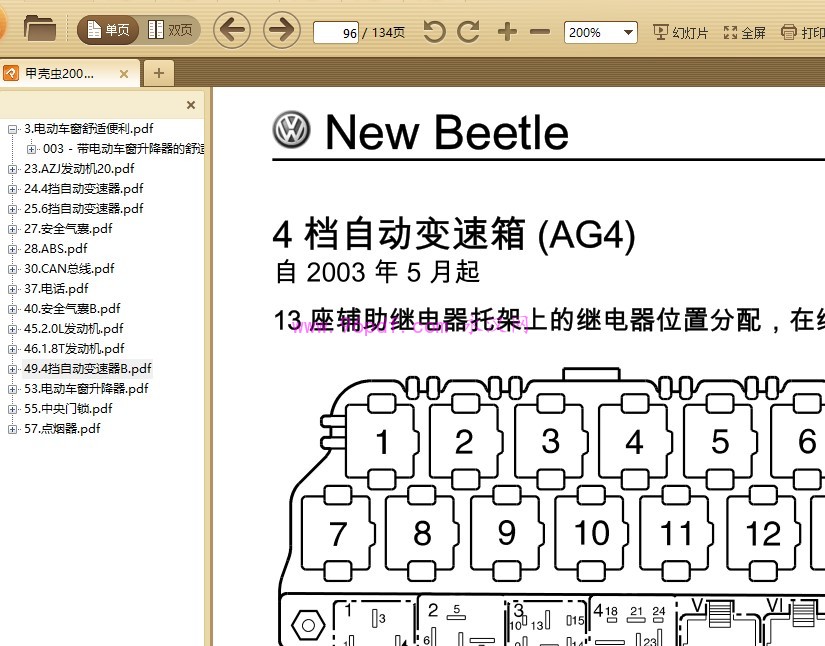Close the 甲壳虫200... tab
The image size is (825, 646).
[x=124, y=74]
